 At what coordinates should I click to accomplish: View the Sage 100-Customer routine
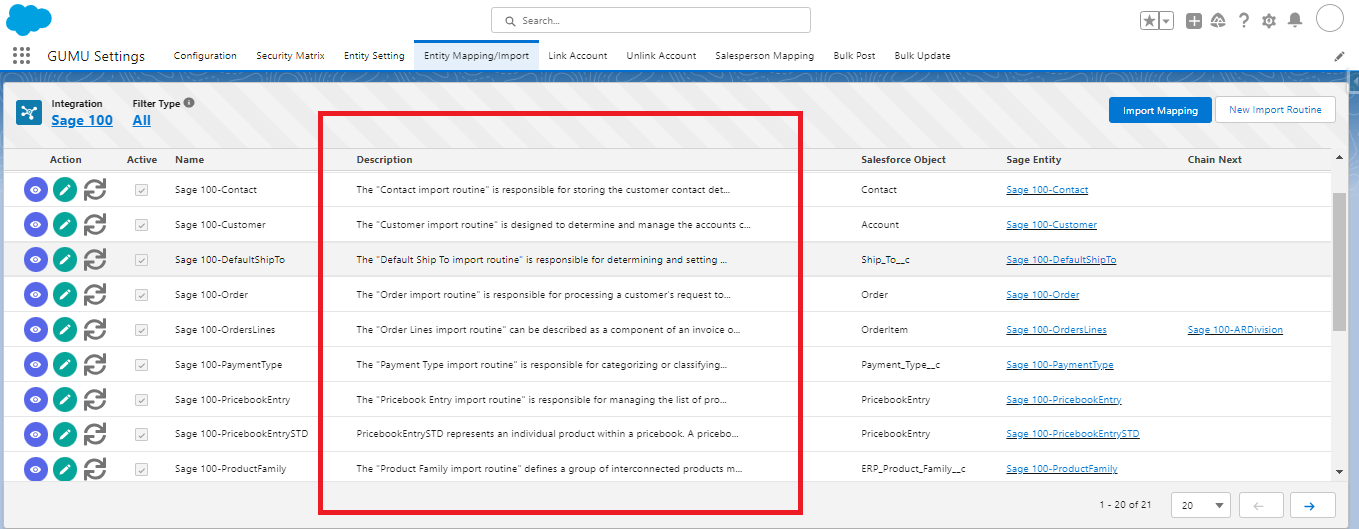(35, 225)
